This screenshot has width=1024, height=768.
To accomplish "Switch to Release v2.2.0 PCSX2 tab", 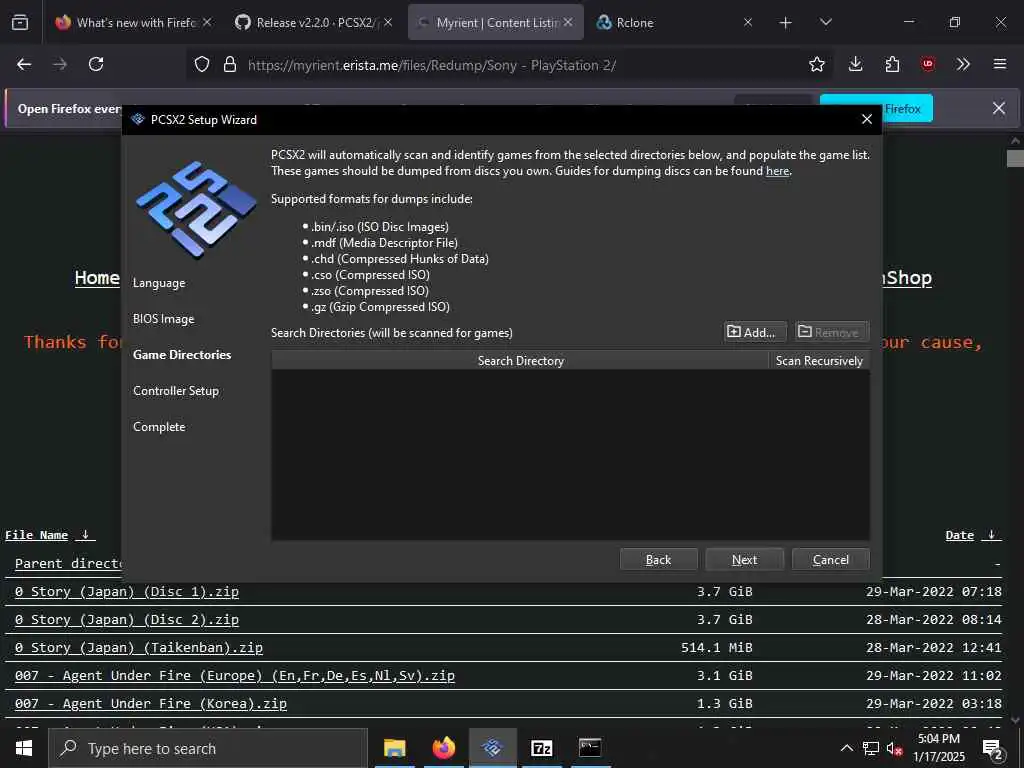I will [x=313, y=22].
